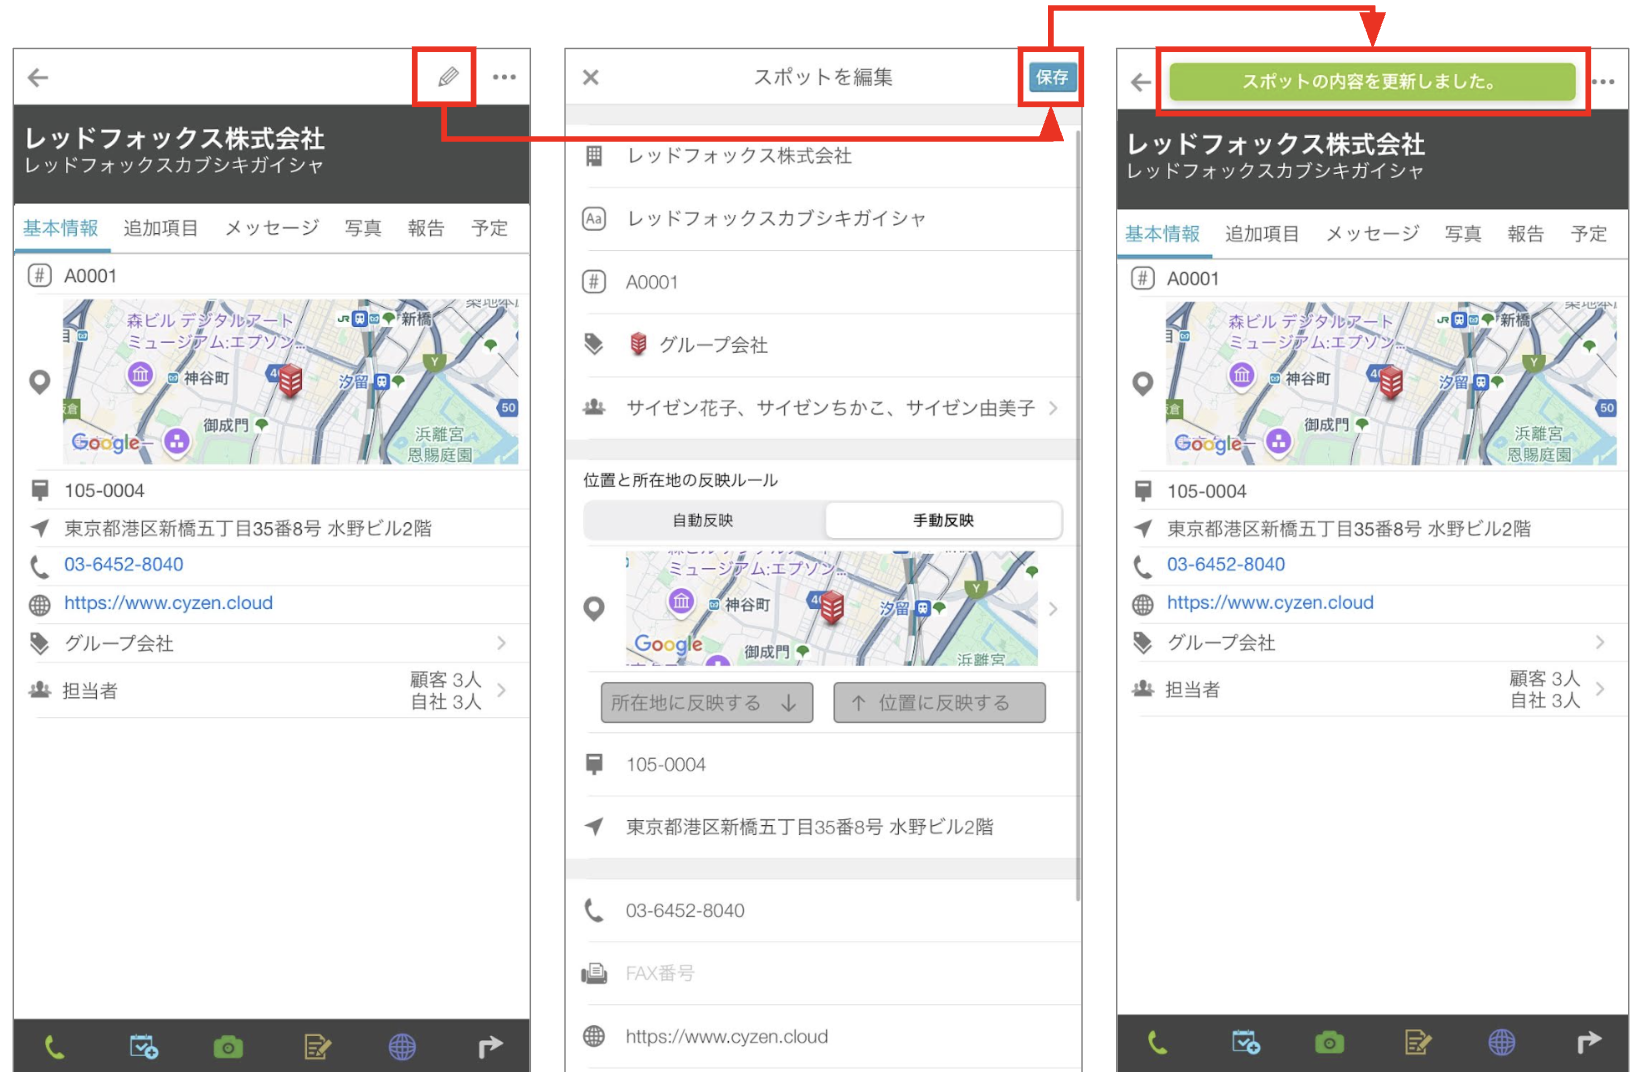Screen dimensions: 1642x1072
Task: Tap directions arrow icon in right bottom bar
Action: pos(1589,1043)
